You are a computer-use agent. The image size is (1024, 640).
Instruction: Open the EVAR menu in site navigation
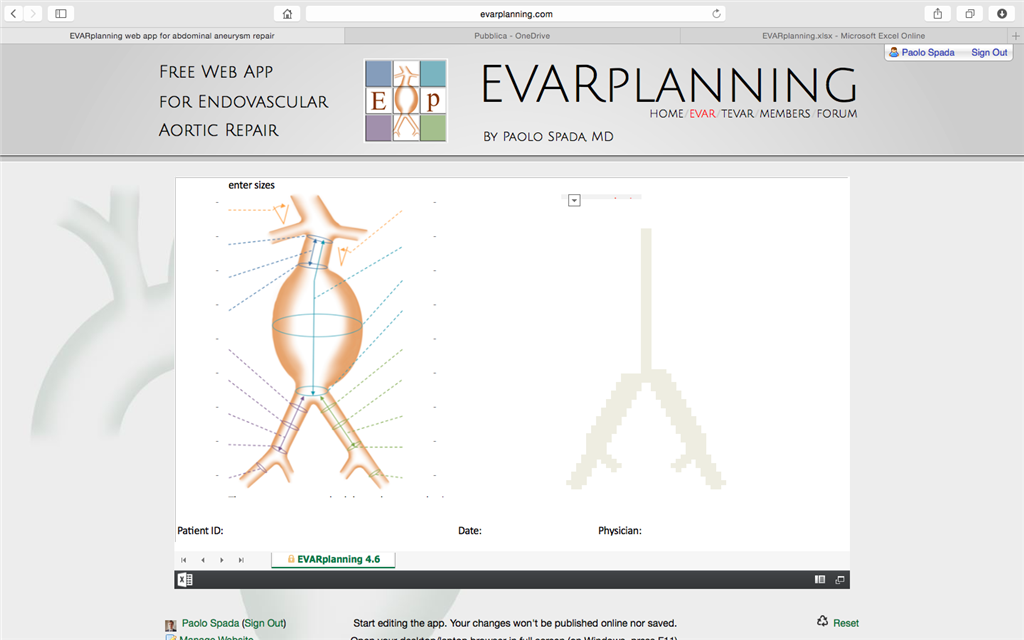700,113
